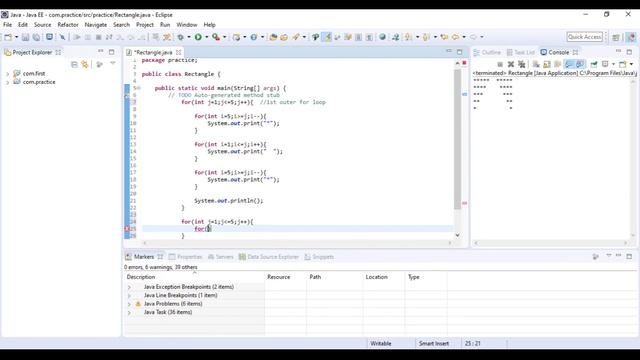Toggle Link with Editor in Project Explorer

85,64
